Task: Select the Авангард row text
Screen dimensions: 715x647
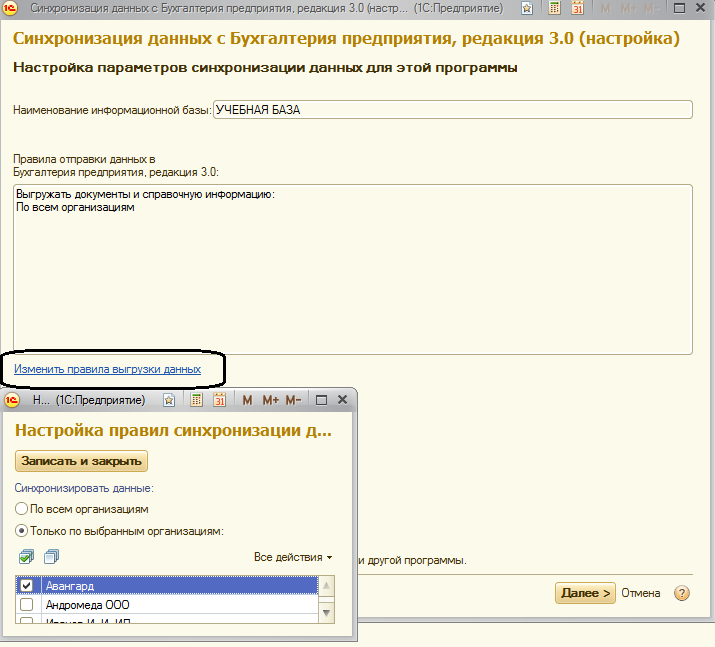Action: pyautogui.click(x=70, y=586)
